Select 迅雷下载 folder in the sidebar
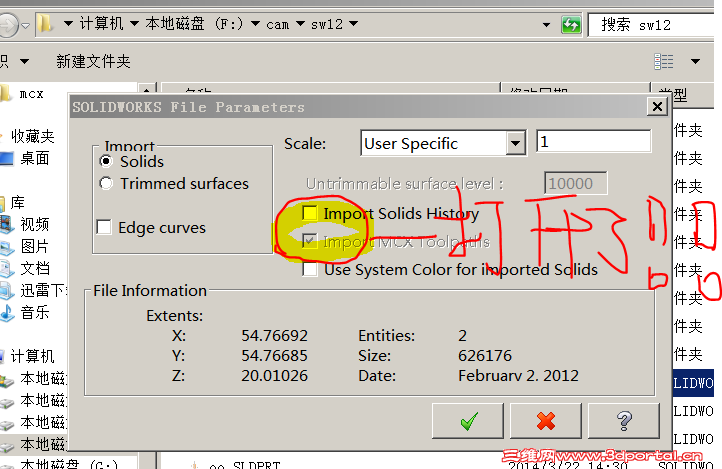 44,290
